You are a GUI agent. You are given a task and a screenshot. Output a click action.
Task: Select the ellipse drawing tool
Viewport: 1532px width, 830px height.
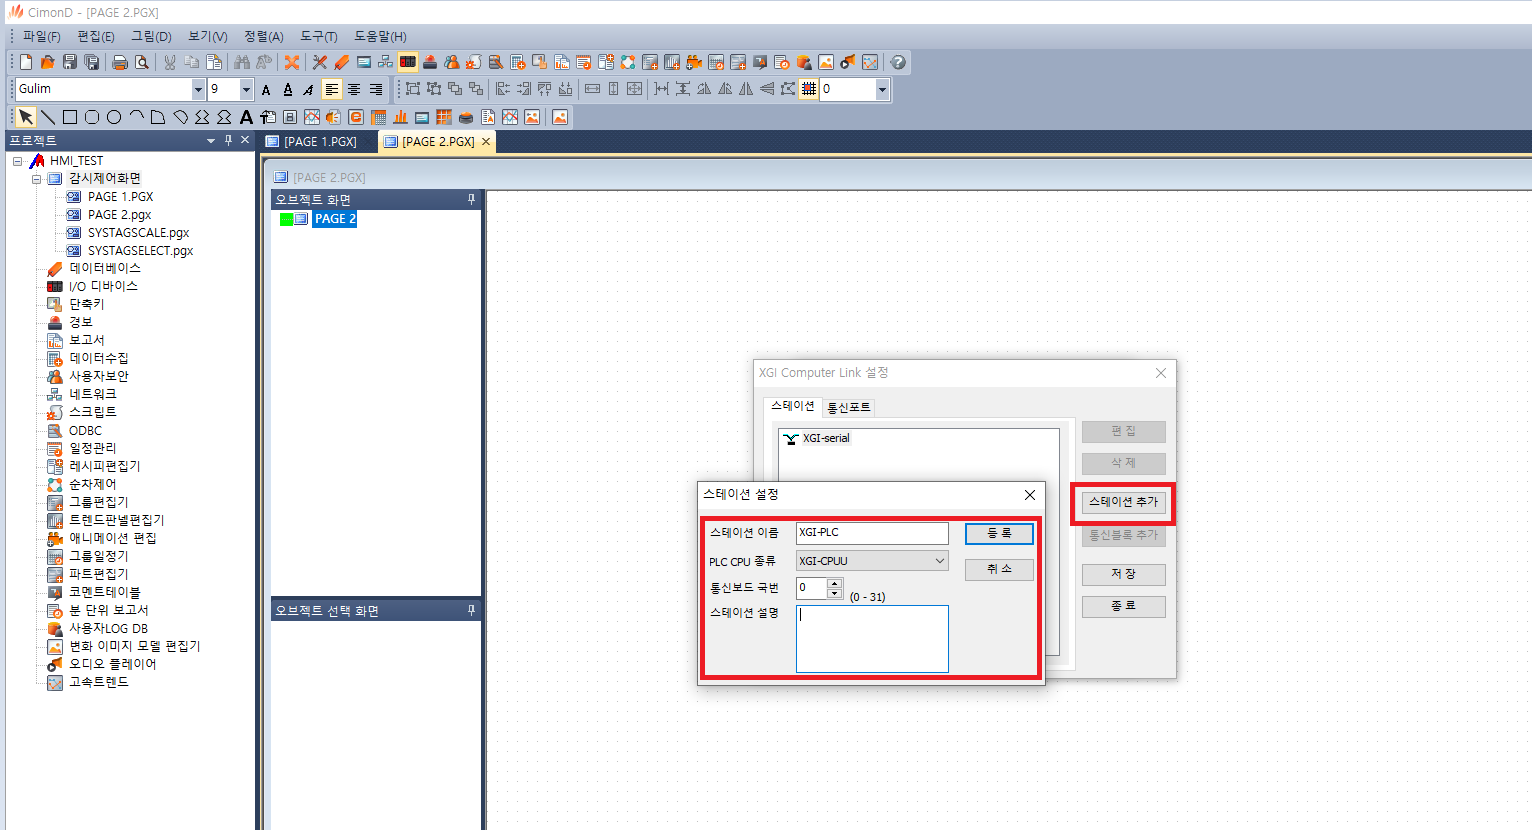coord(114,117)
